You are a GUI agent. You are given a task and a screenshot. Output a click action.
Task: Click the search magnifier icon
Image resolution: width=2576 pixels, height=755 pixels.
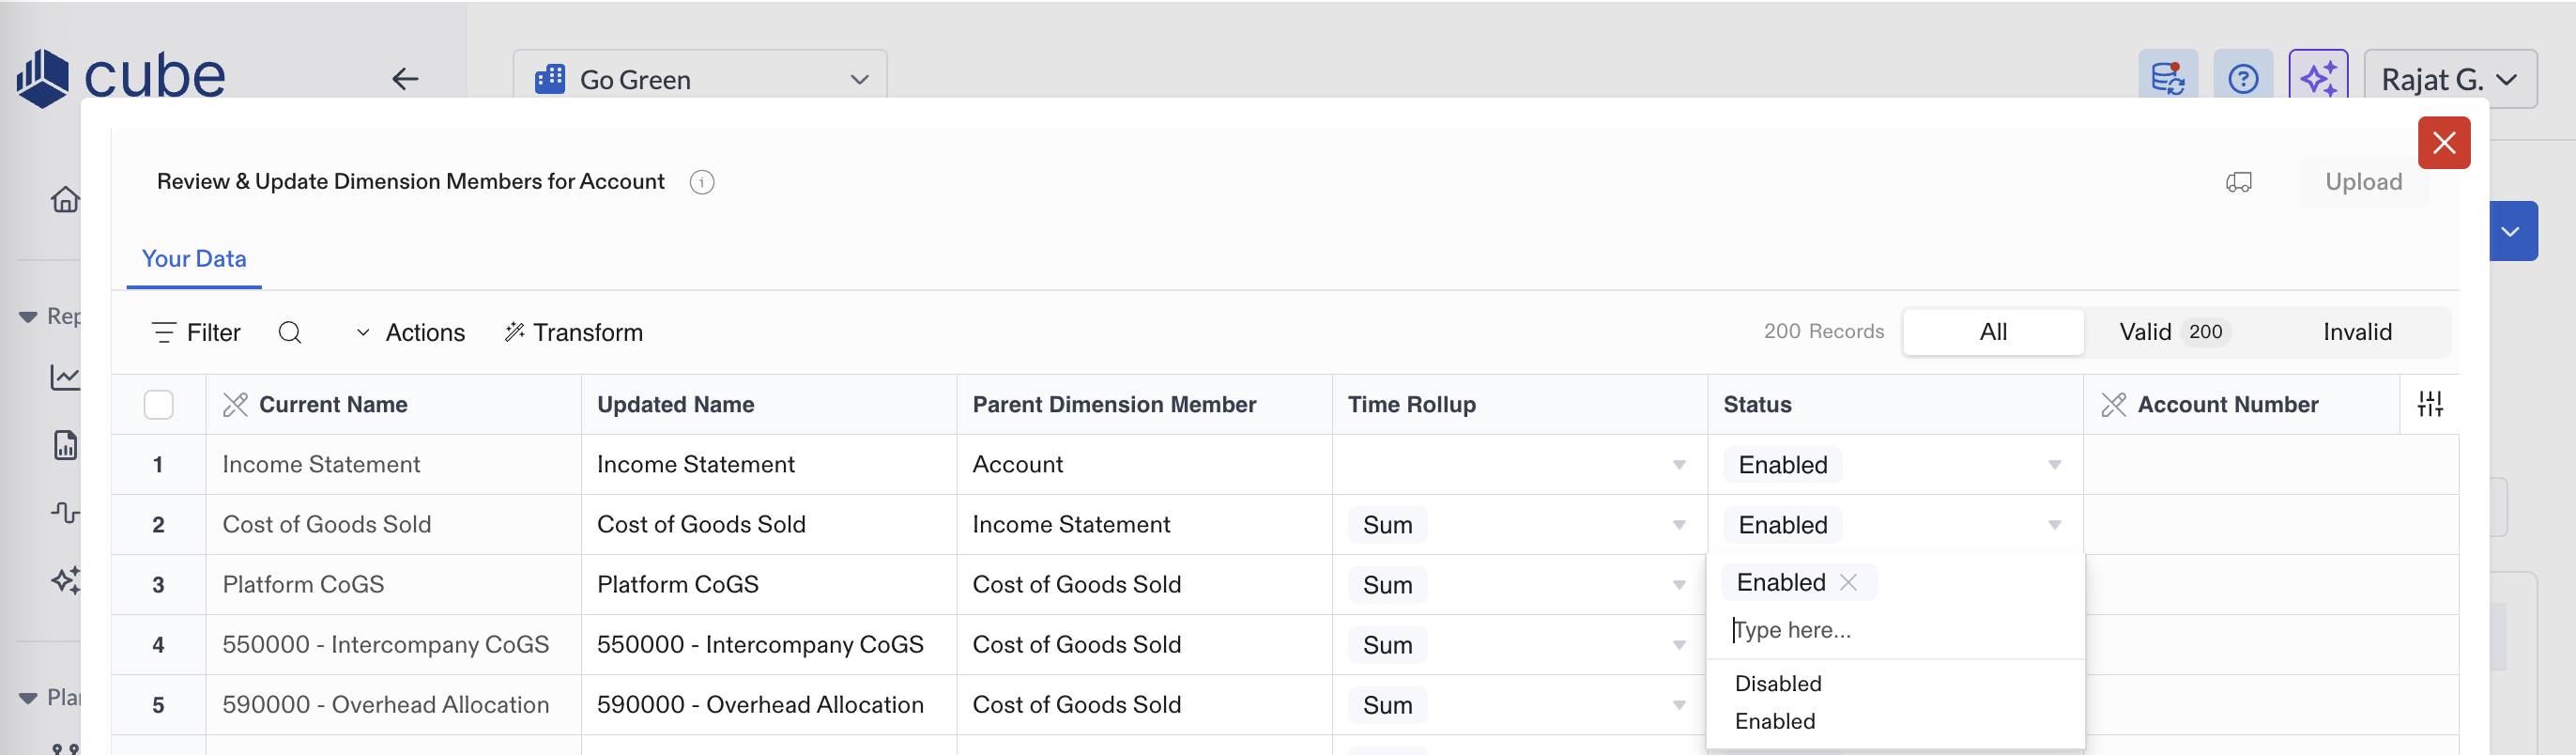[290, 332]
